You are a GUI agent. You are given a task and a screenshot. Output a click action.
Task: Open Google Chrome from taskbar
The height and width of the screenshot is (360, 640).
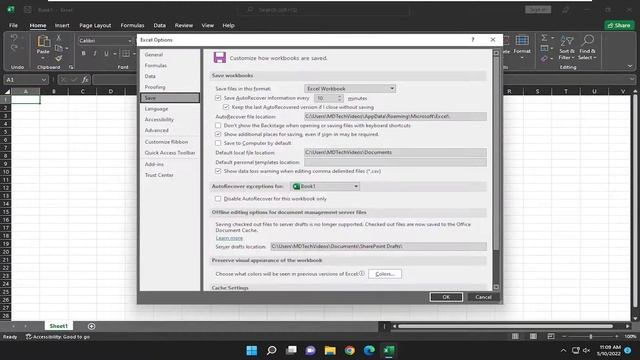(350, 350)
